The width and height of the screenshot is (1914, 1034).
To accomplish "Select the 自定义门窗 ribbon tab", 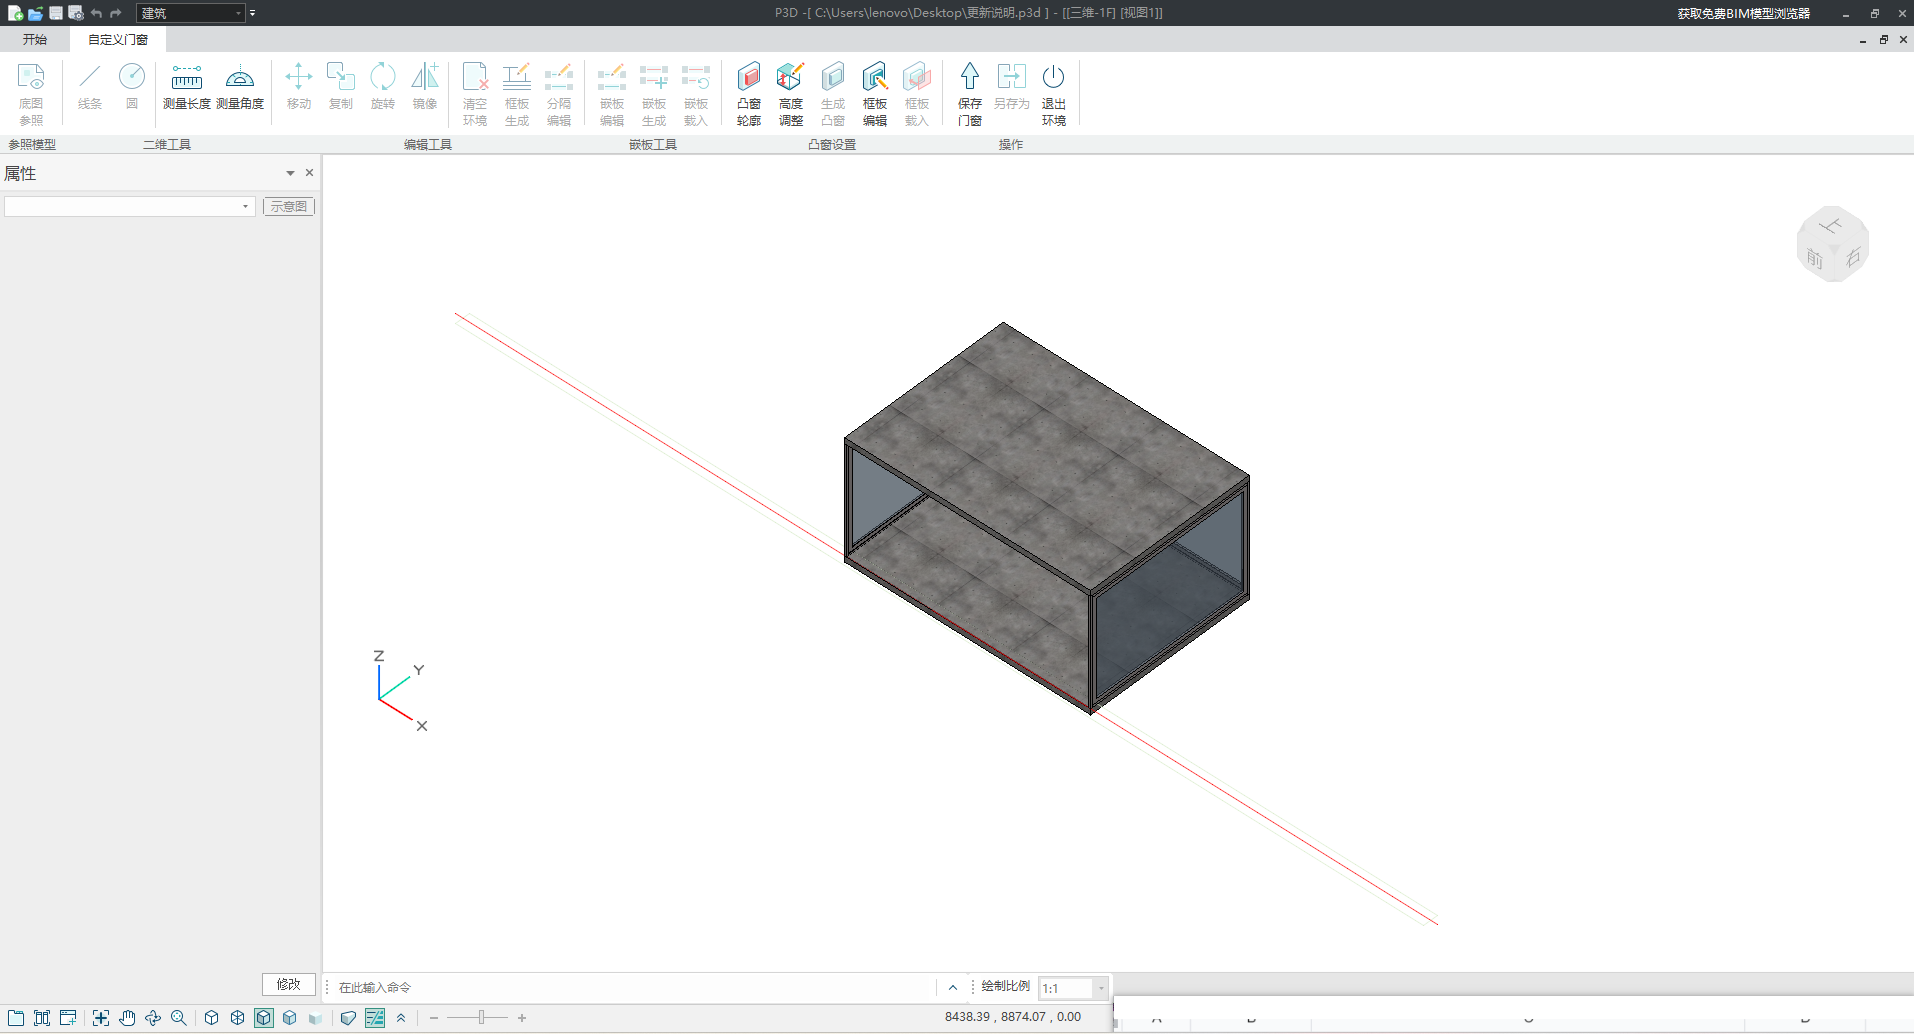I will click(118, 39).
